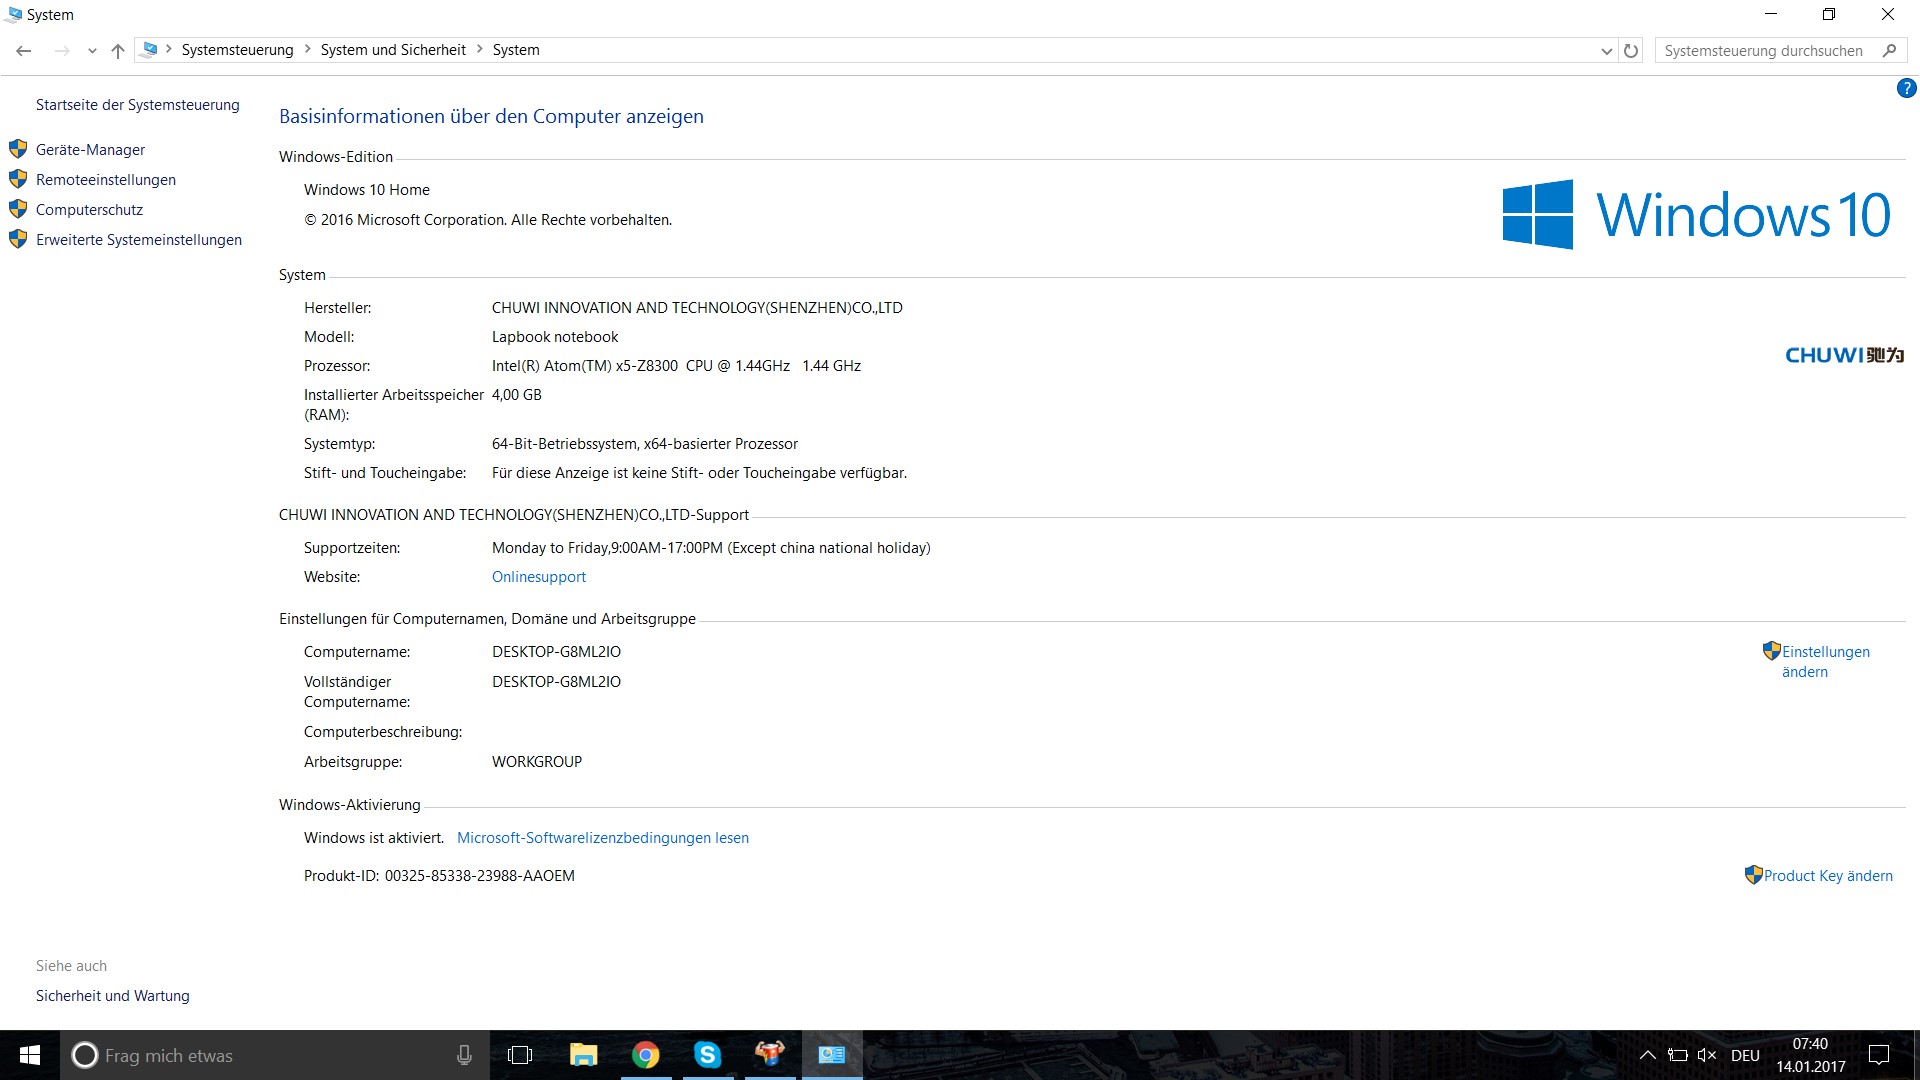Open clock showing 07:40 14.01.2017

1810,1055
